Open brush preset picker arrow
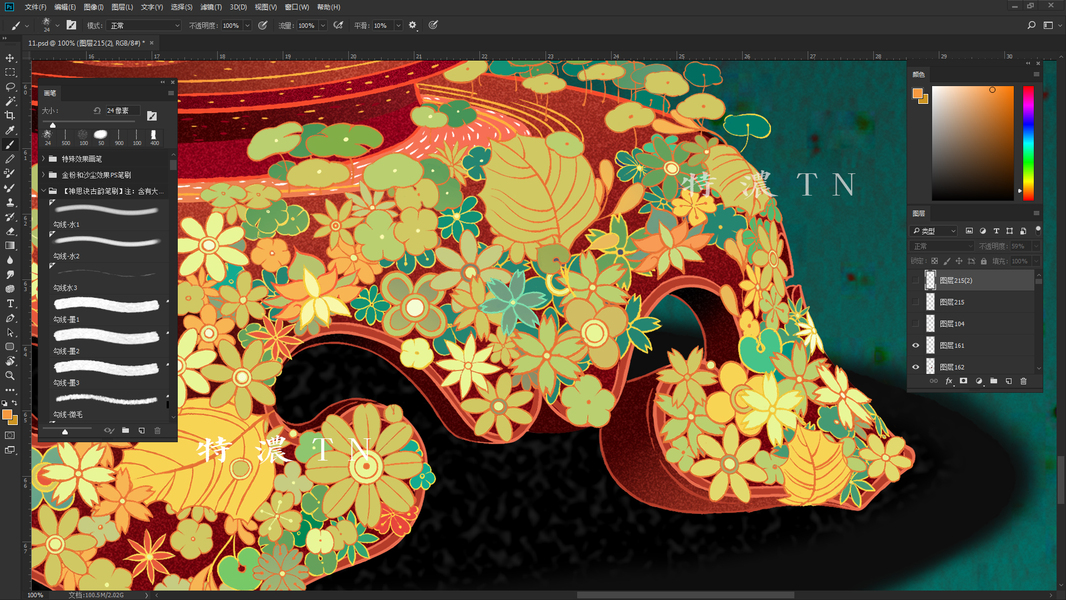1066x600 pixels. point(57,25)
